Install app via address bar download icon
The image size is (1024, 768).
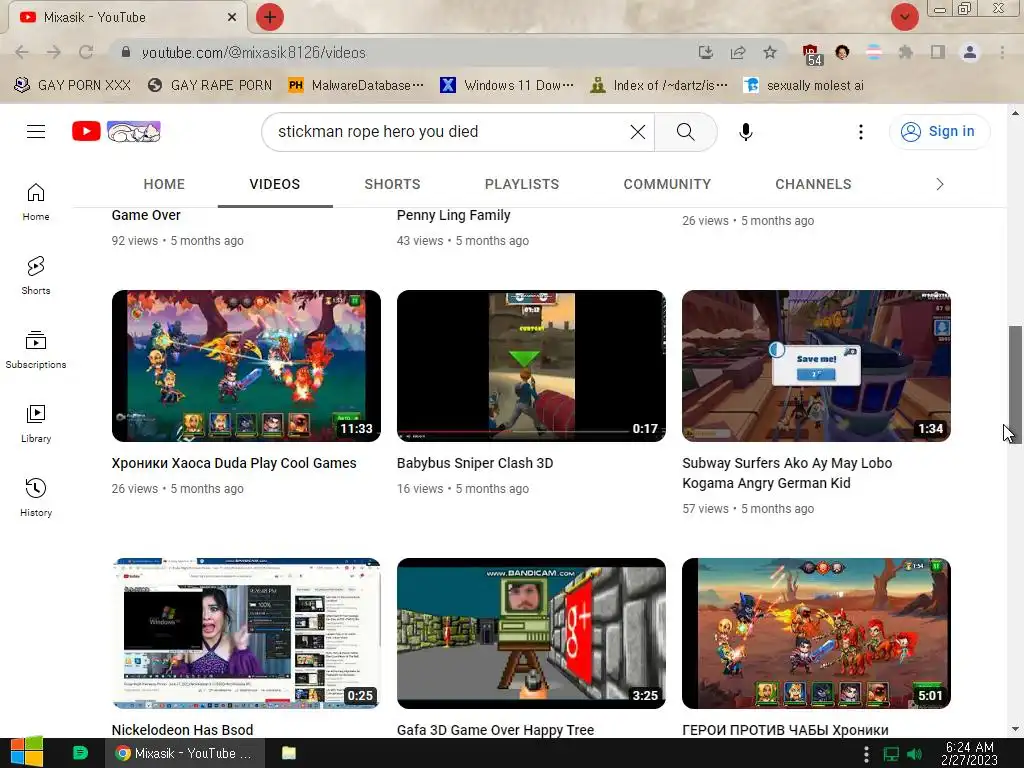click(705, 52)
